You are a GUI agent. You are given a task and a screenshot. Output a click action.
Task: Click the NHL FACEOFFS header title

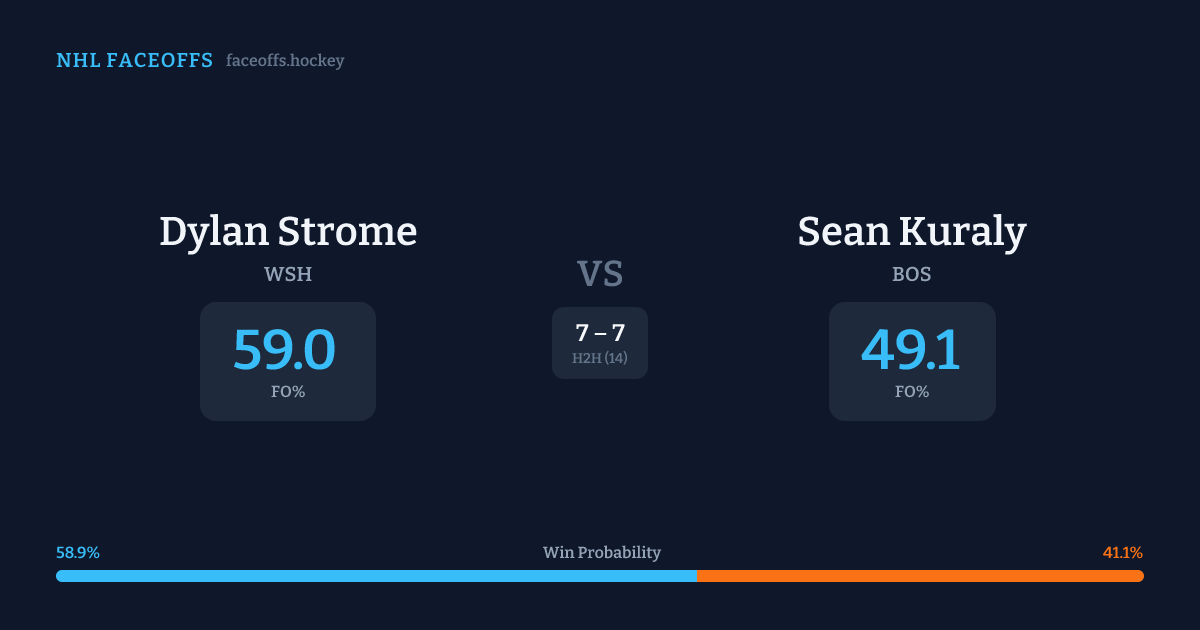point(134,61)
